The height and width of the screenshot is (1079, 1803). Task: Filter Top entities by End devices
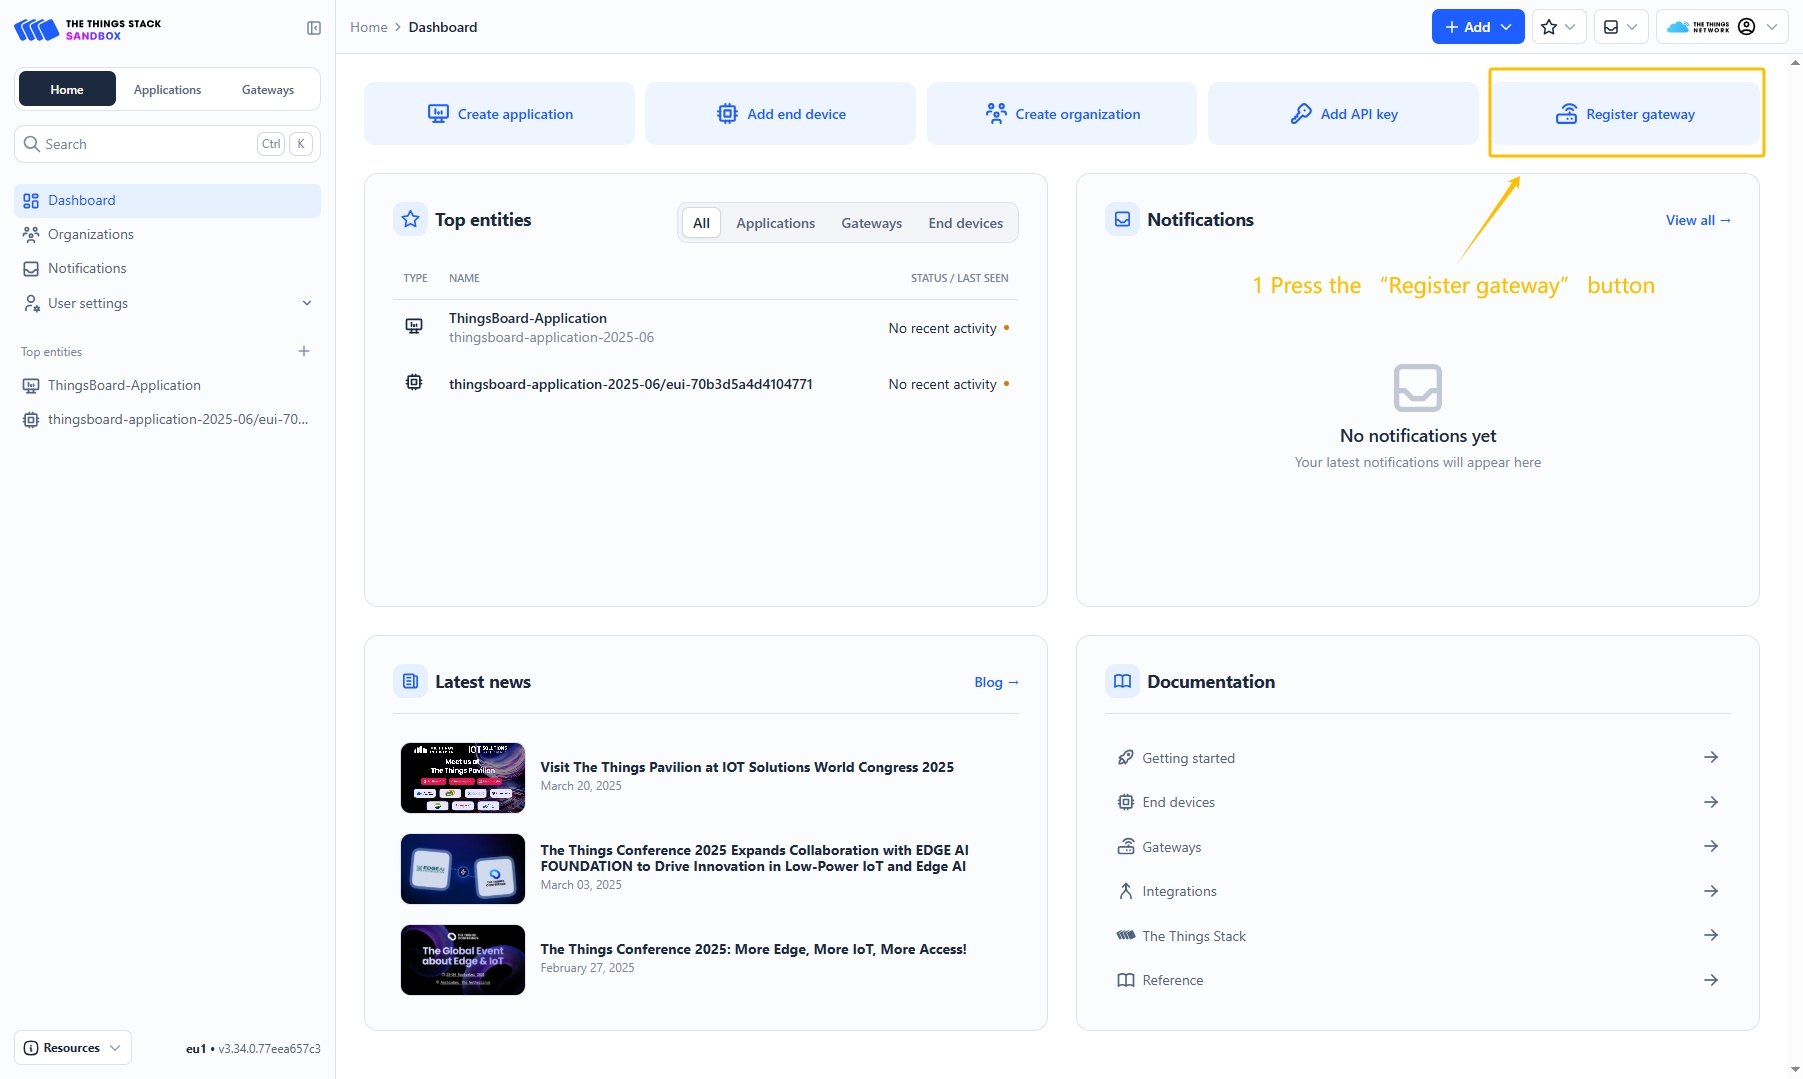(965, 223)
